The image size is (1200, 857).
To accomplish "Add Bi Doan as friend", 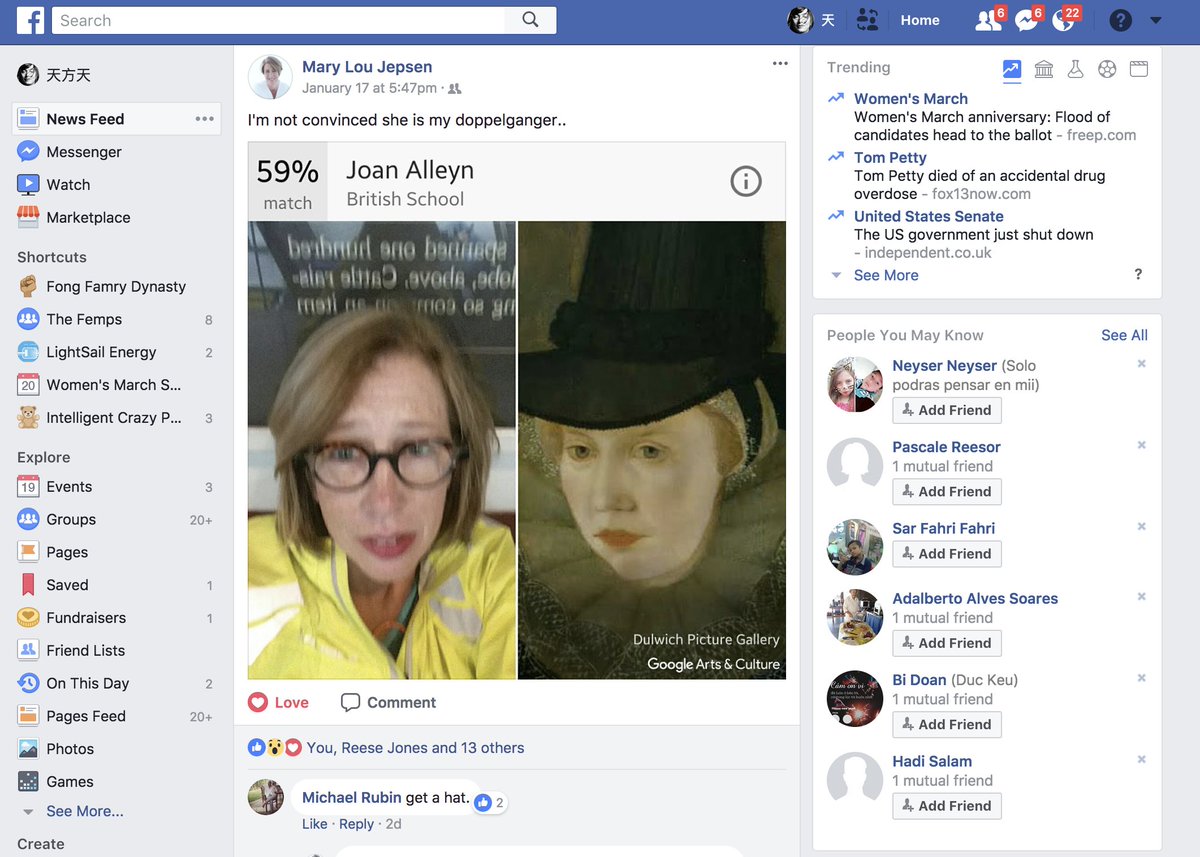I will pyautogui.click(x=947, y=724).
